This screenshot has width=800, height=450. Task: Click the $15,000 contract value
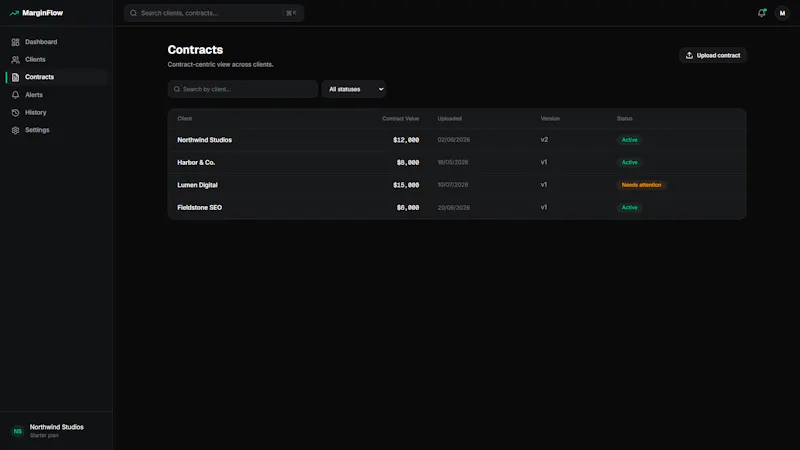click(x=406, y=185)
